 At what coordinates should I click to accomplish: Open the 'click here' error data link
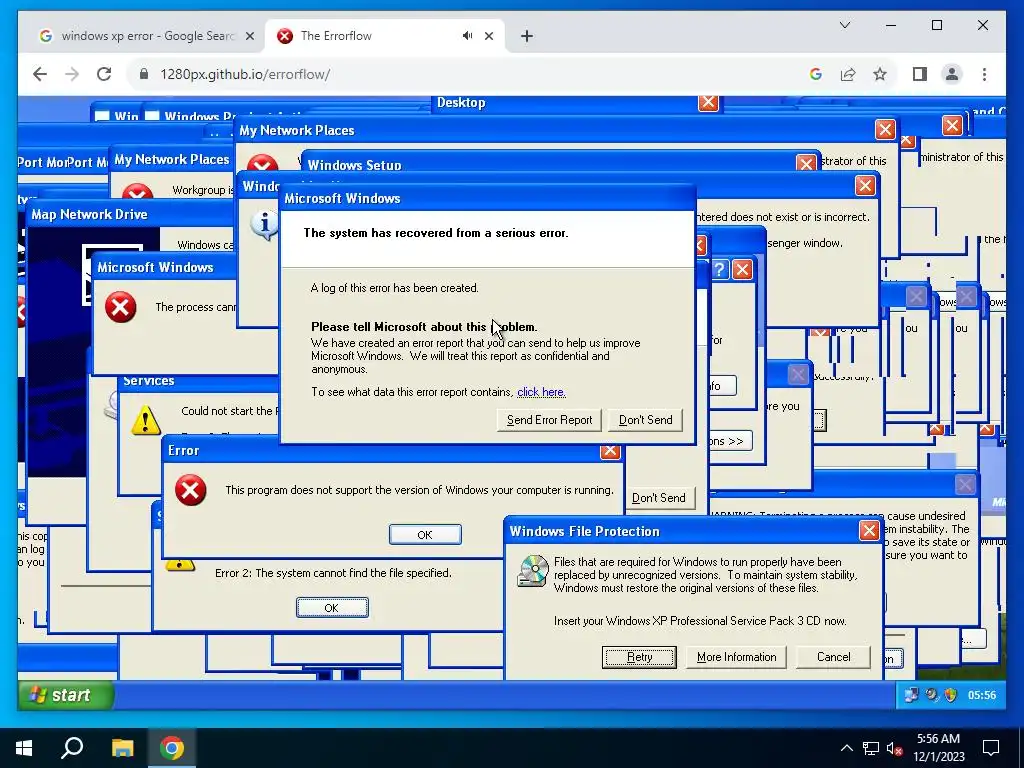click(541, 392)
